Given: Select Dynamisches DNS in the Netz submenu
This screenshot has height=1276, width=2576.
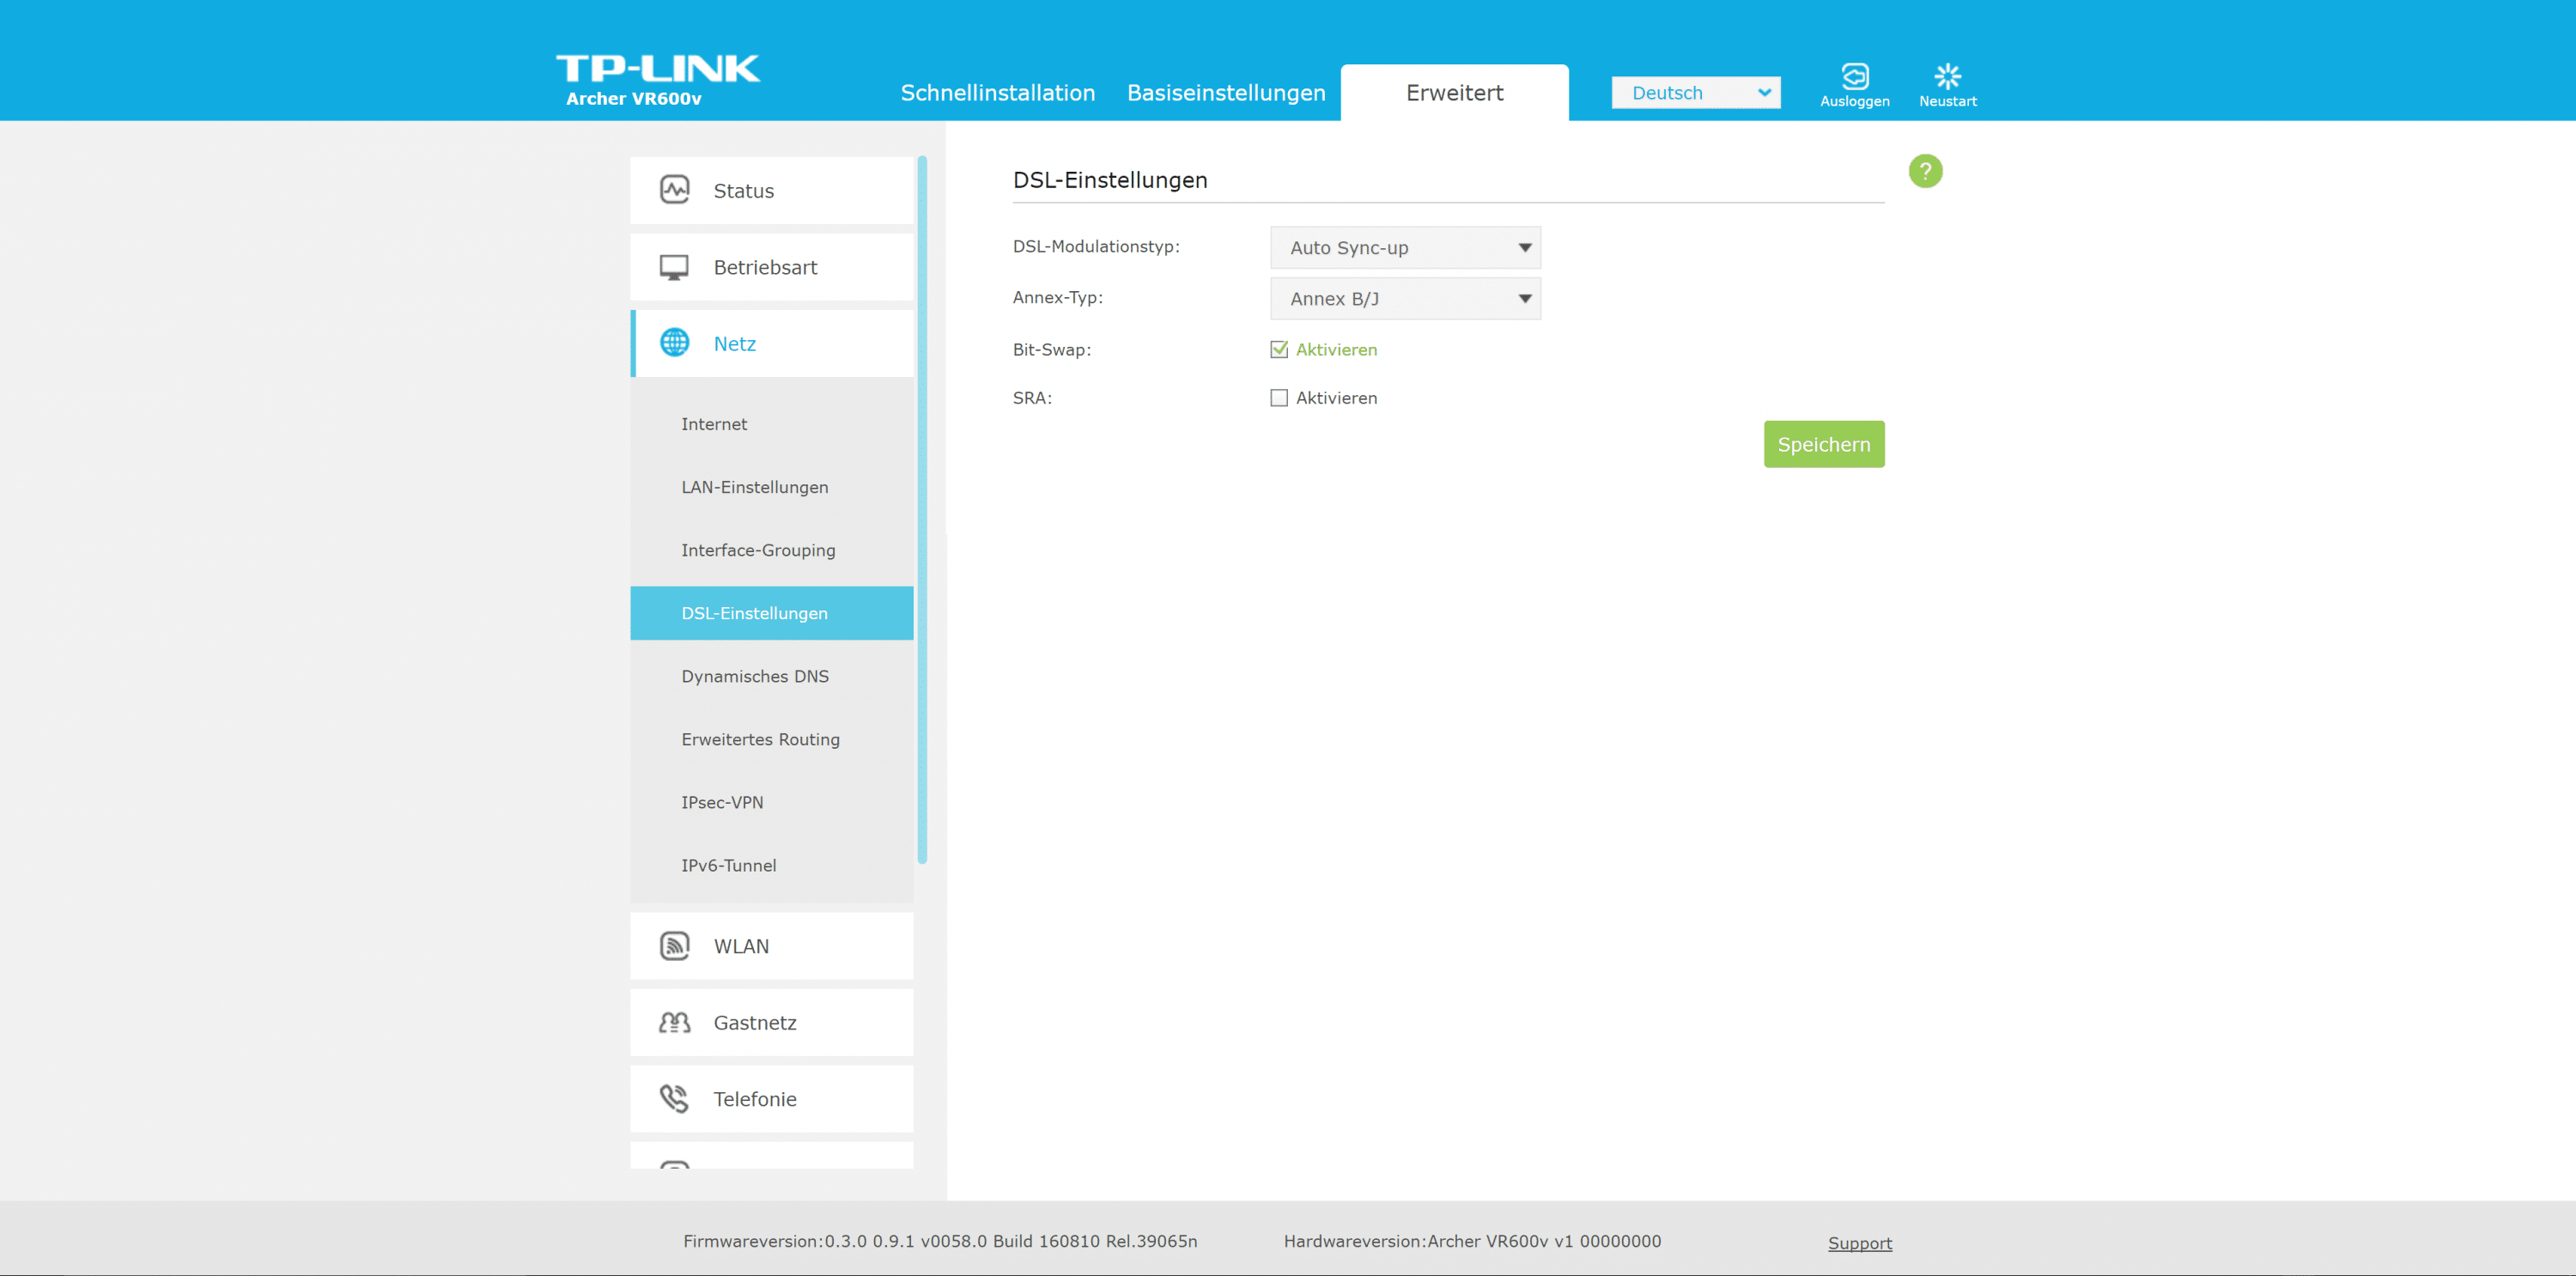Looking at the screenshot, I should click(755, 676).
